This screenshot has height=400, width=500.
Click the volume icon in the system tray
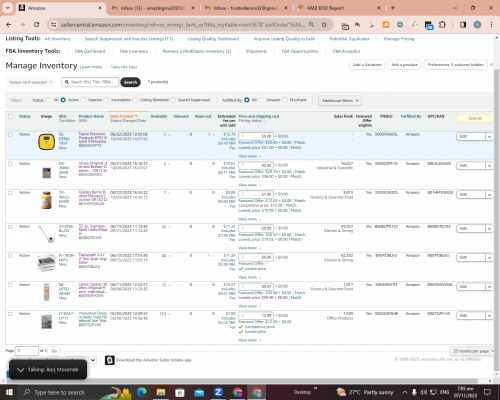(x=423, y=392)
